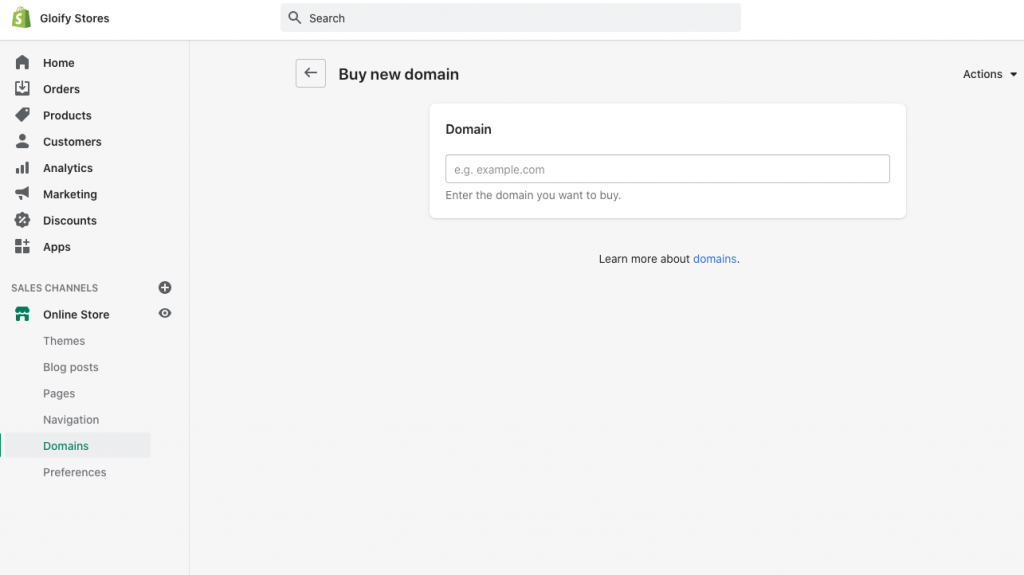1024x575 pixels.
Task: Open the Home icon in sidebar
Action: click(x=22, y=62)
